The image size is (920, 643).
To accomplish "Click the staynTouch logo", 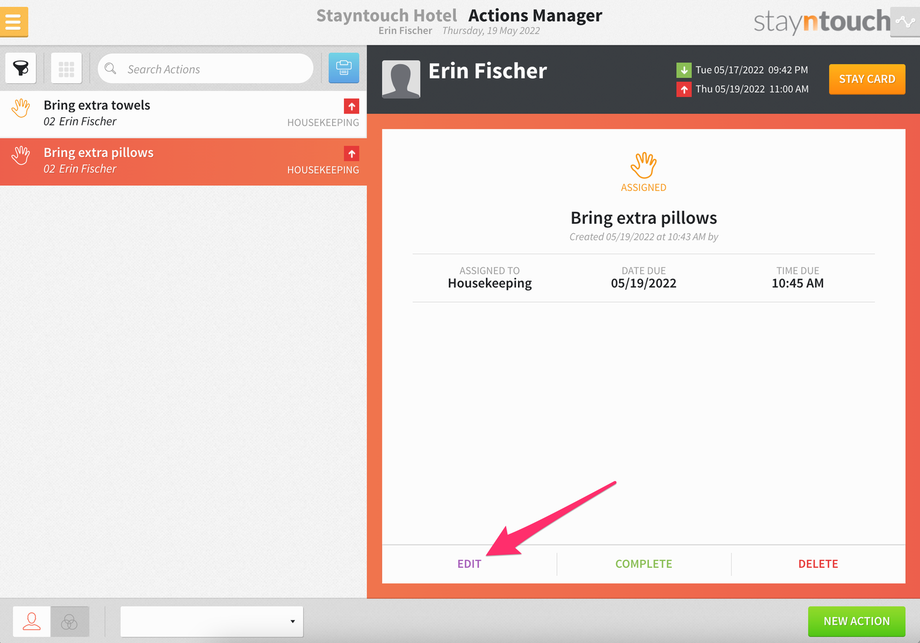I will point(821,22).
